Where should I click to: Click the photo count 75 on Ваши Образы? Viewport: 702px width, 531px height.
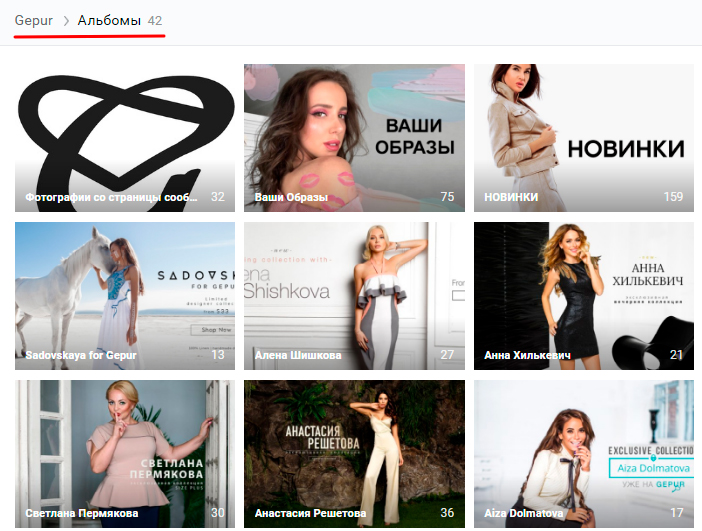click(447, 197)
